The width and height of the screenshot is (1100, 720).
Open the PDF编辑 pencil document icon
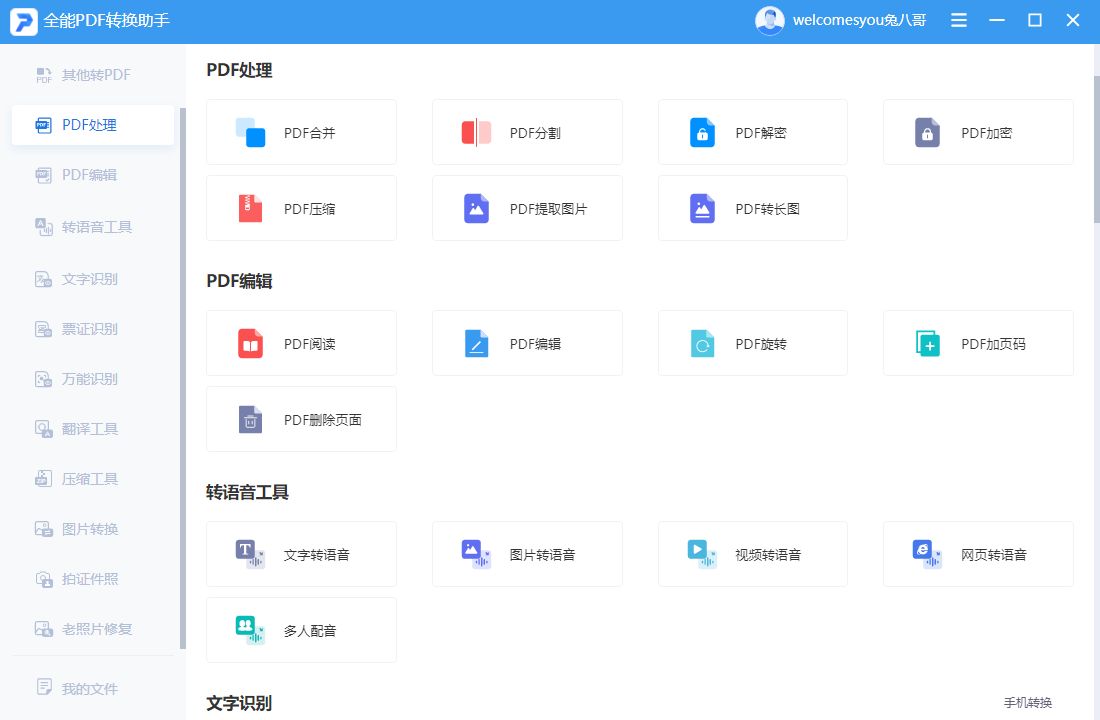(476, 344)
